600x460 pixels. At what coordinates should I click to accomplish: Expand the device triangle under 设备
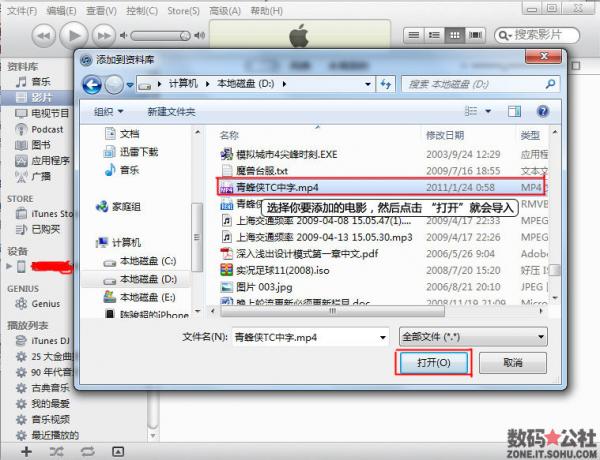click(x=9, y=266)
